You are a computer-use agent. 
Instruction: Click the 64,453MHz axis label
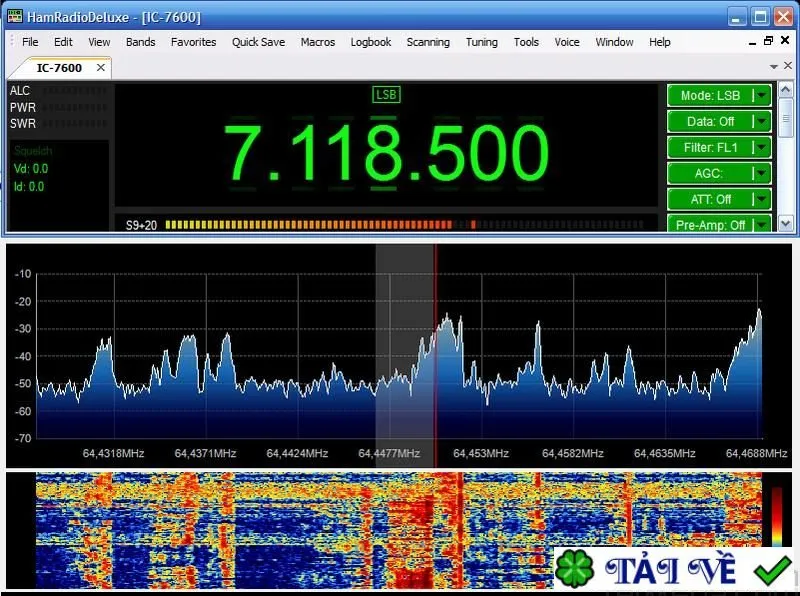pos(481,453)
